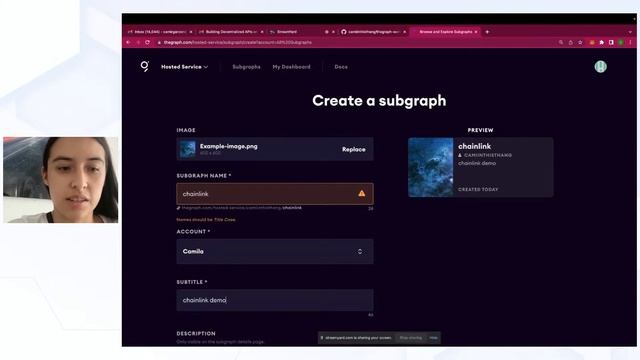Replace the Example-image.png file

point(353,149)
